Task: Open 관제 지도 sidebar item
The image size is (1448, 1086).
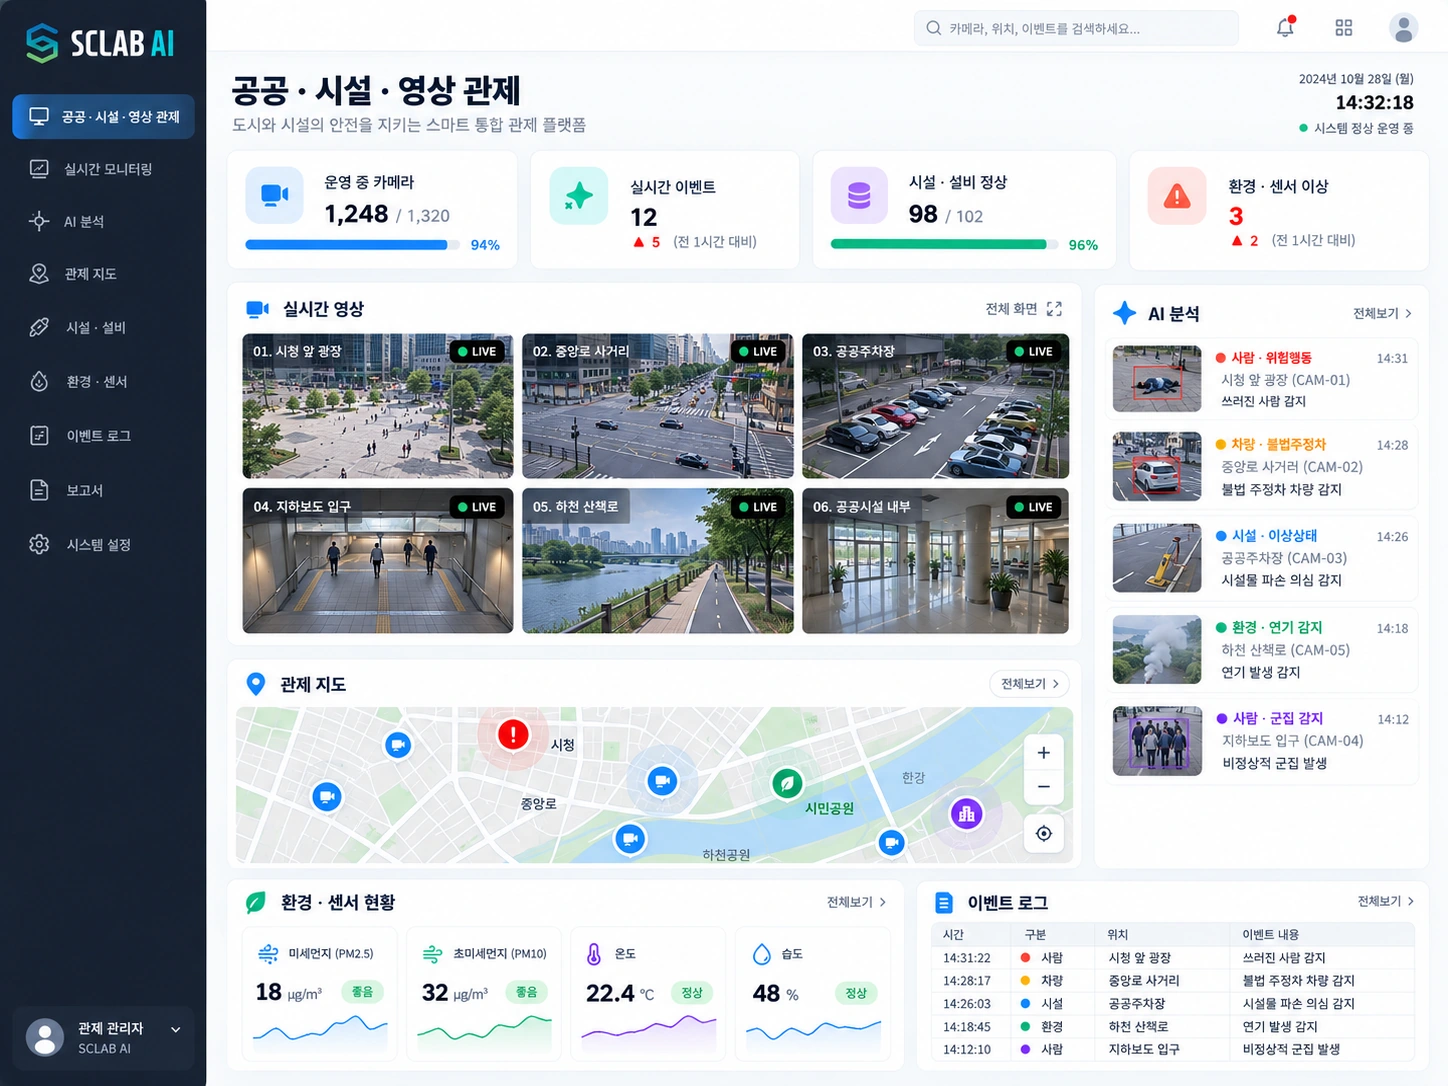Action: tap(103, 274)
